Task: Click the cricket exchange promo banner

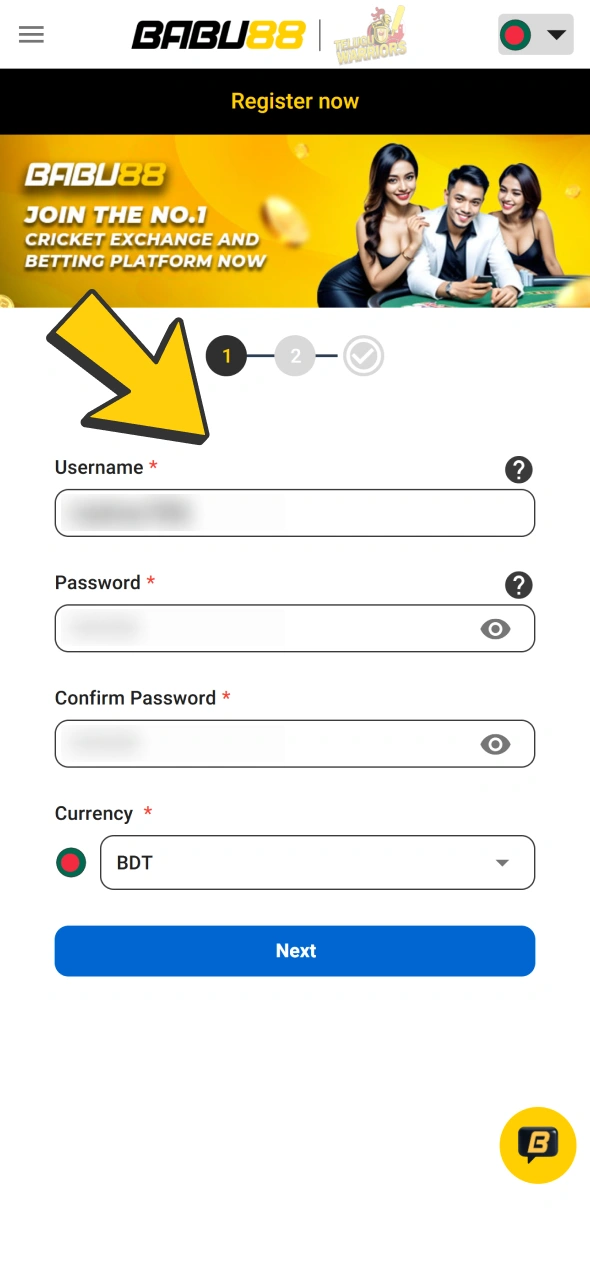Action: coord(295,222)
